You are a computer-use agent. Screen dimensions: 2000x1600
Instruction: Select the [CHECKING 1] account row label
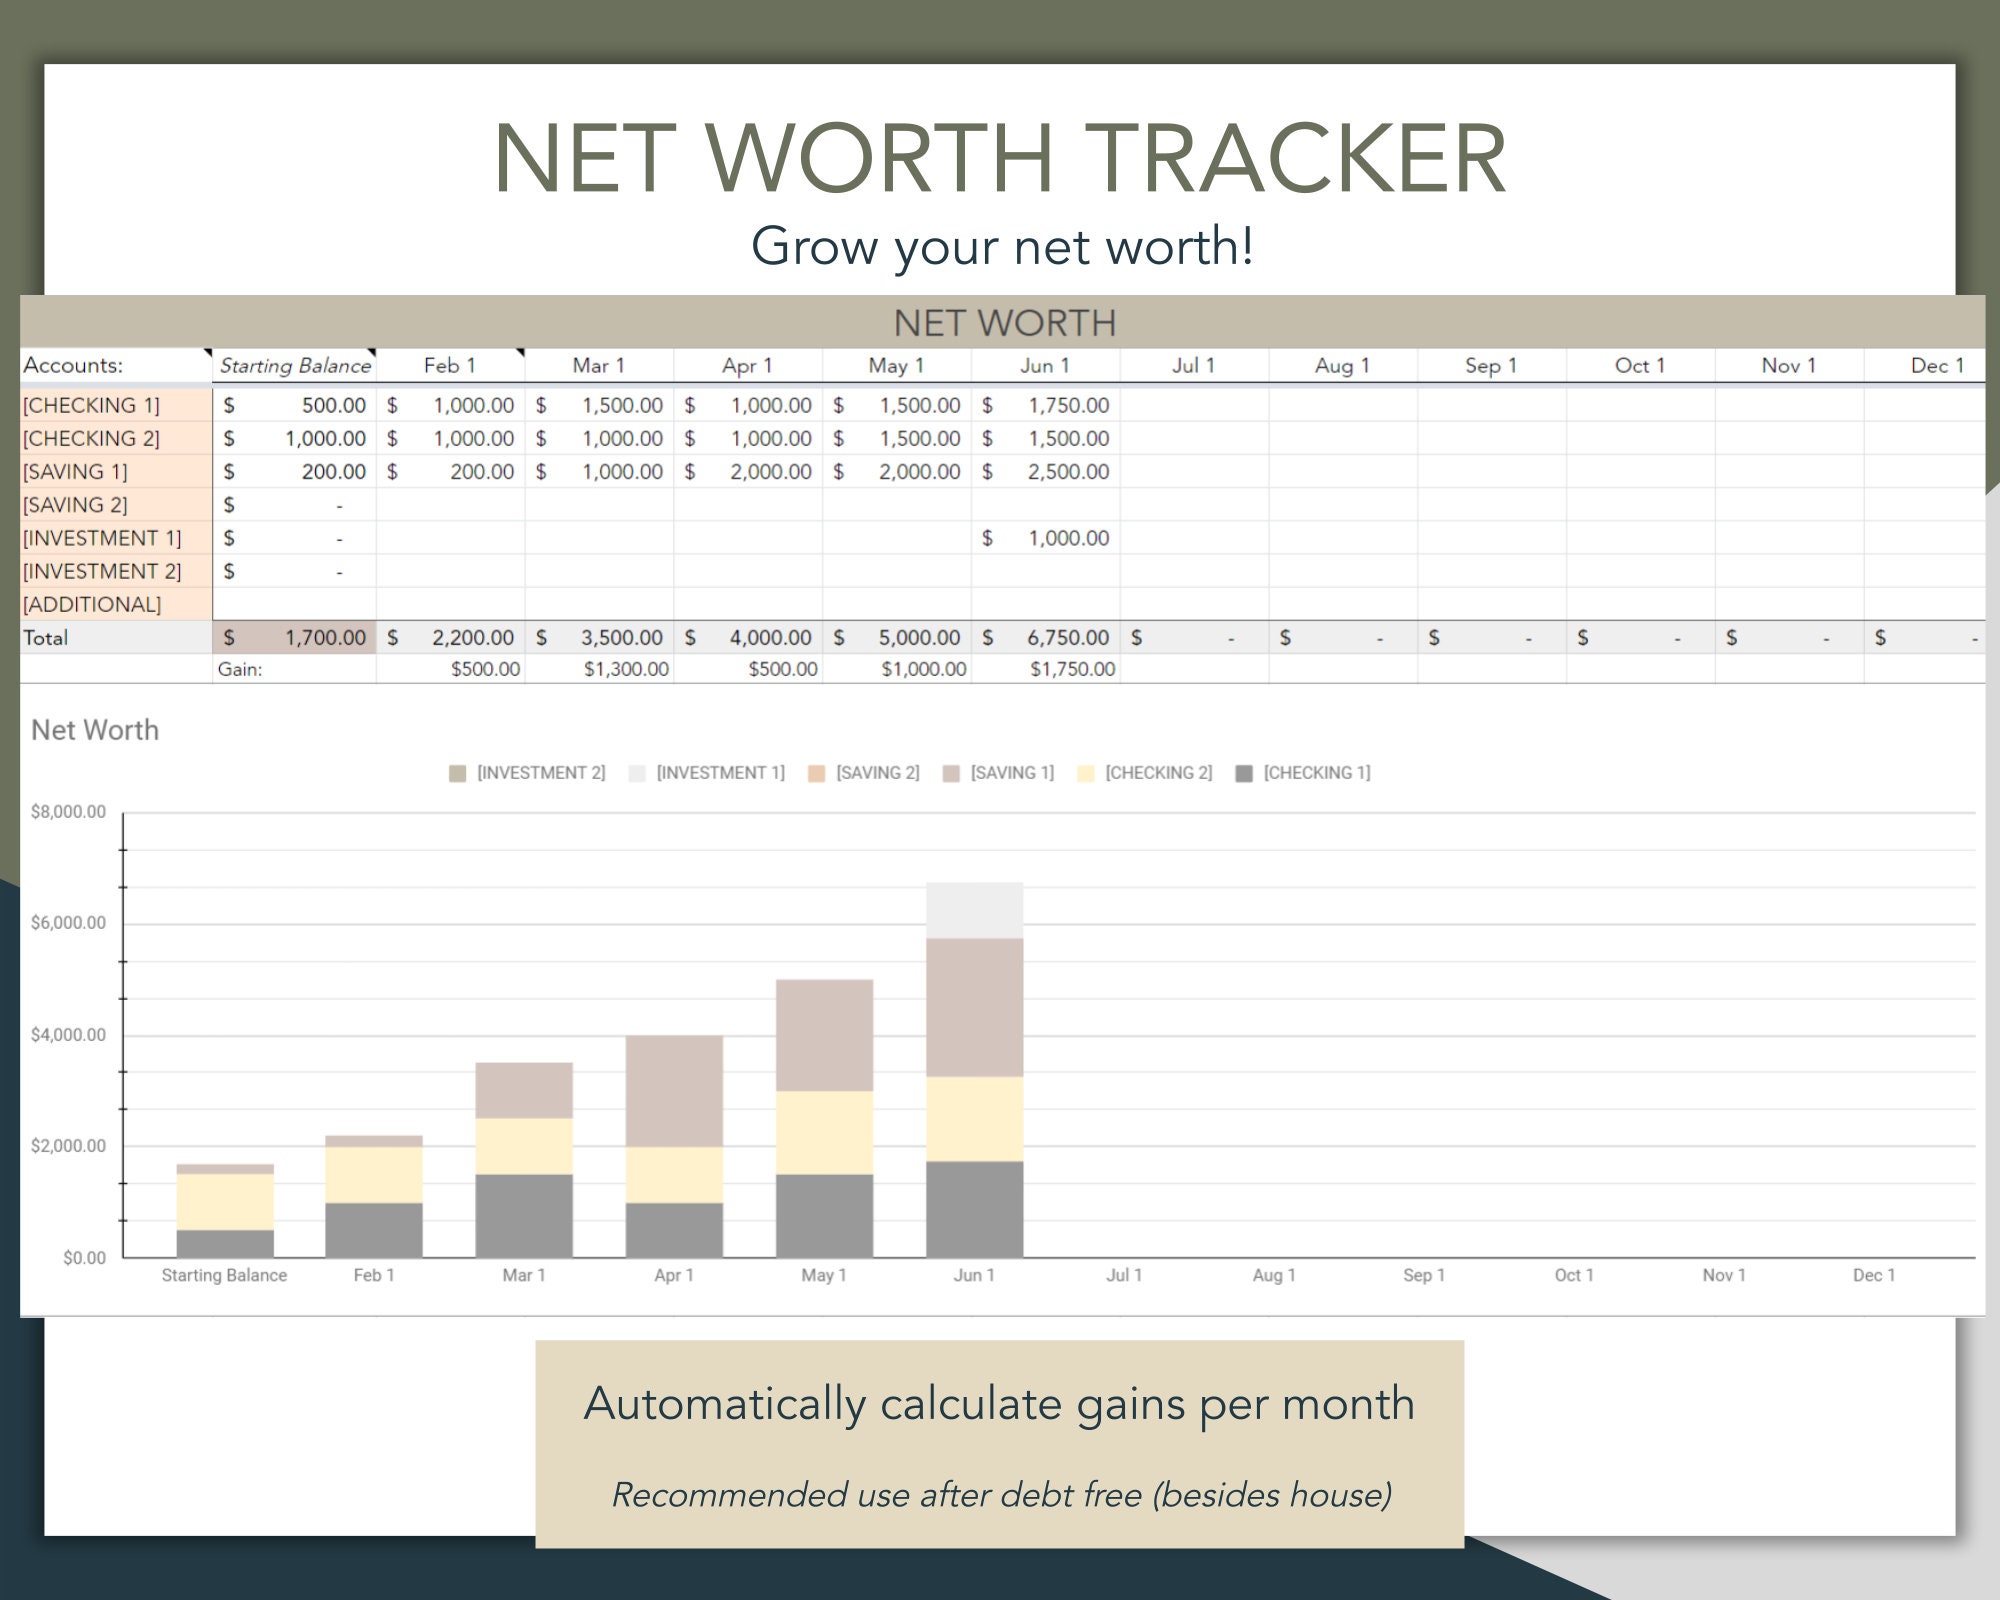116,405
